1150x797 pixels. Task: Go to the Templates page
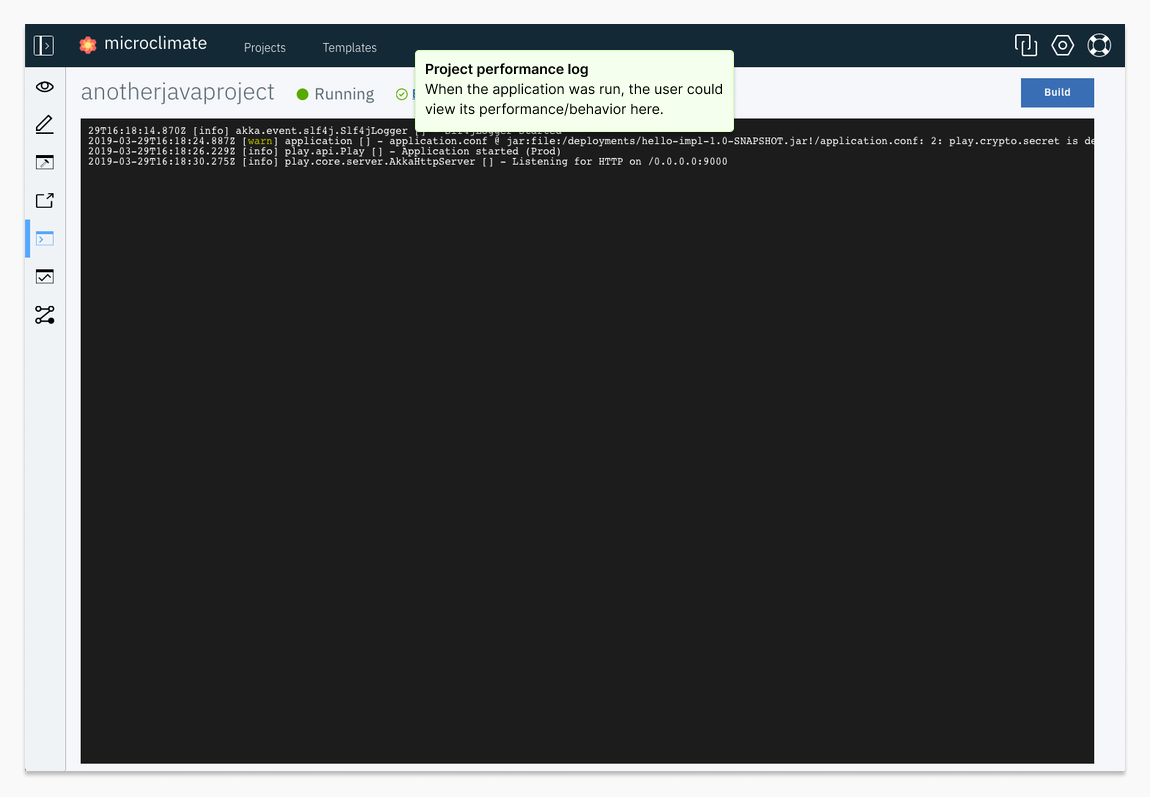[349, 47]
